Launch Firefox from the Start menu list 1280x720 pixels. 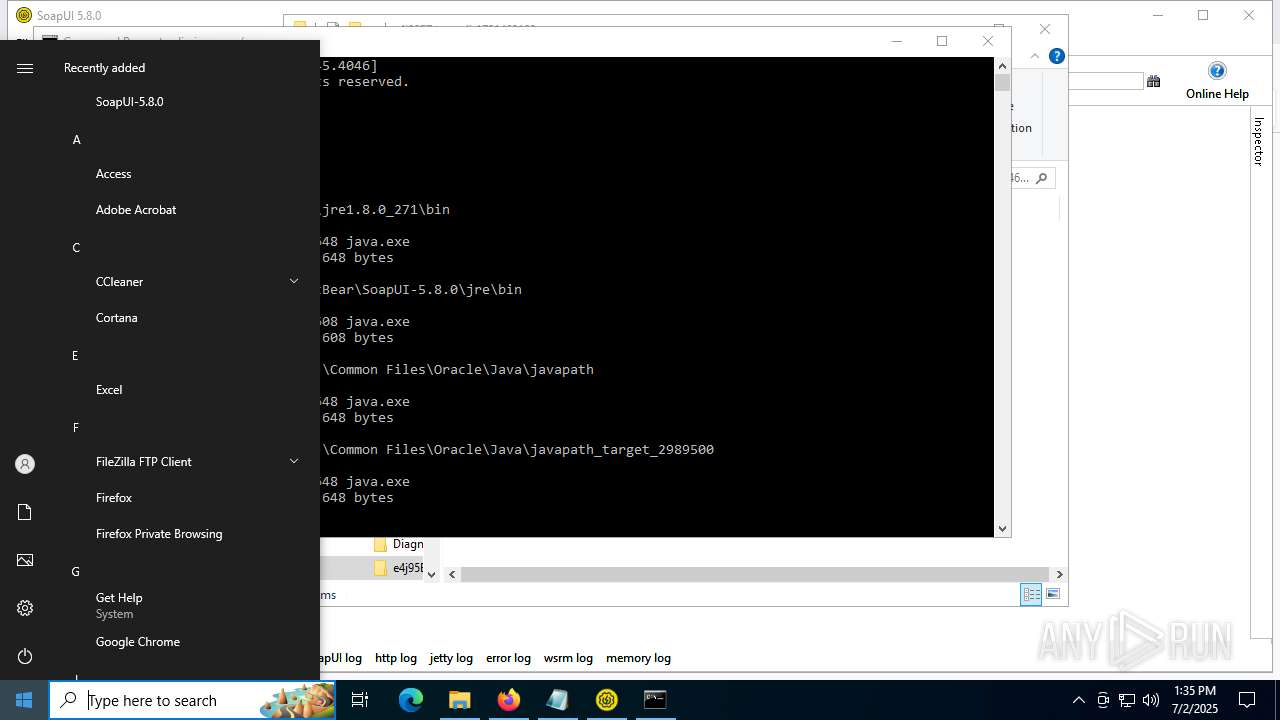[114, 498]
